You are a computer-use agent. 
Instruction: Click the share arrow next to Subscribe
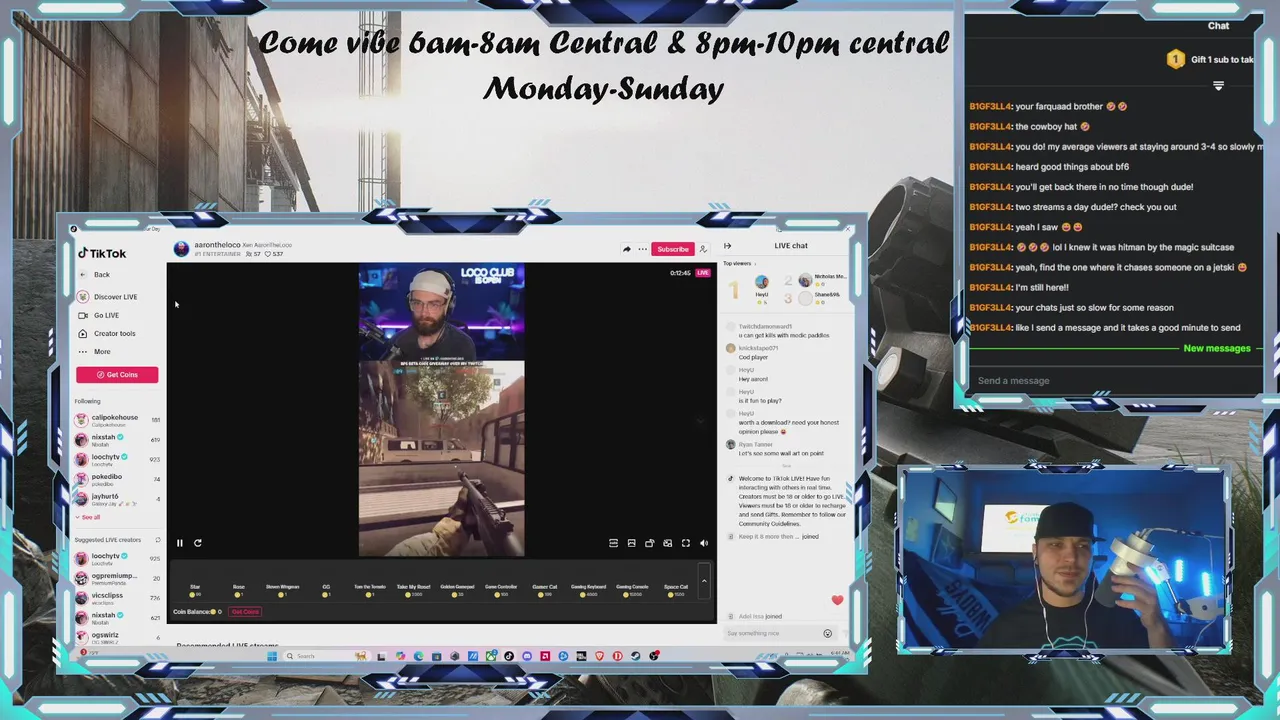(627, 249)
